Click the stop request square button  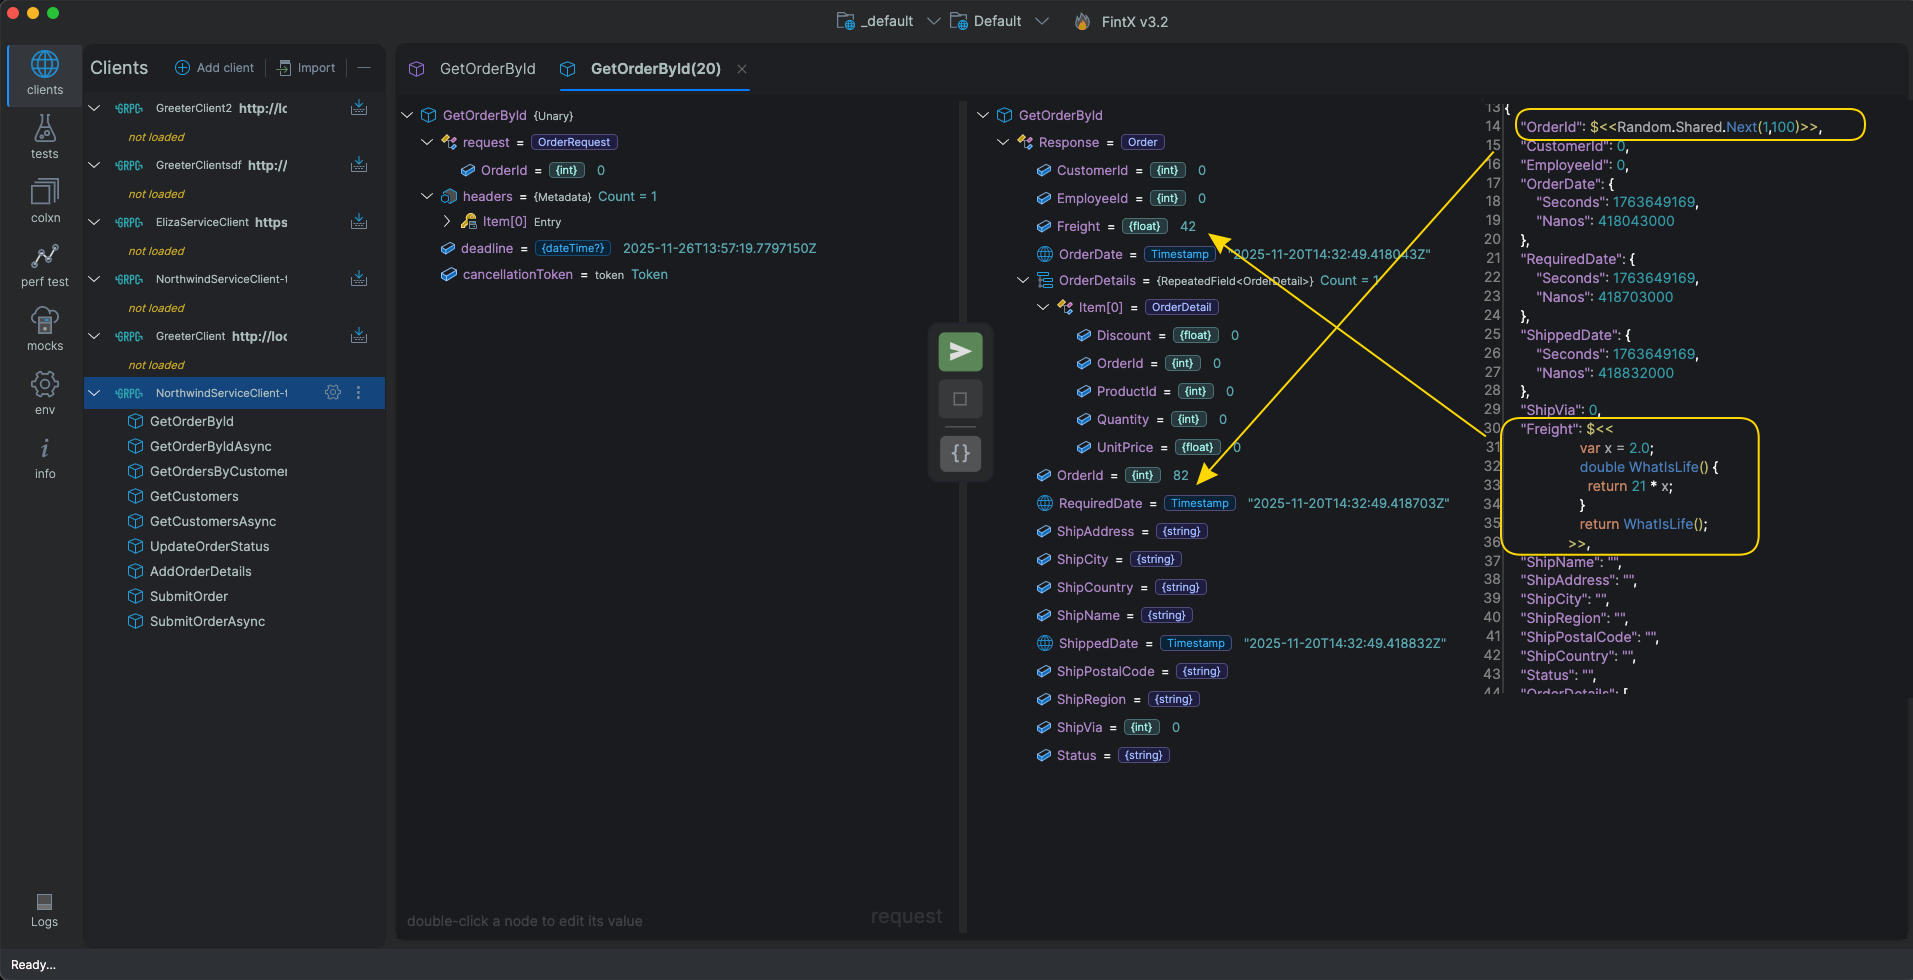(x=960, y=399)
